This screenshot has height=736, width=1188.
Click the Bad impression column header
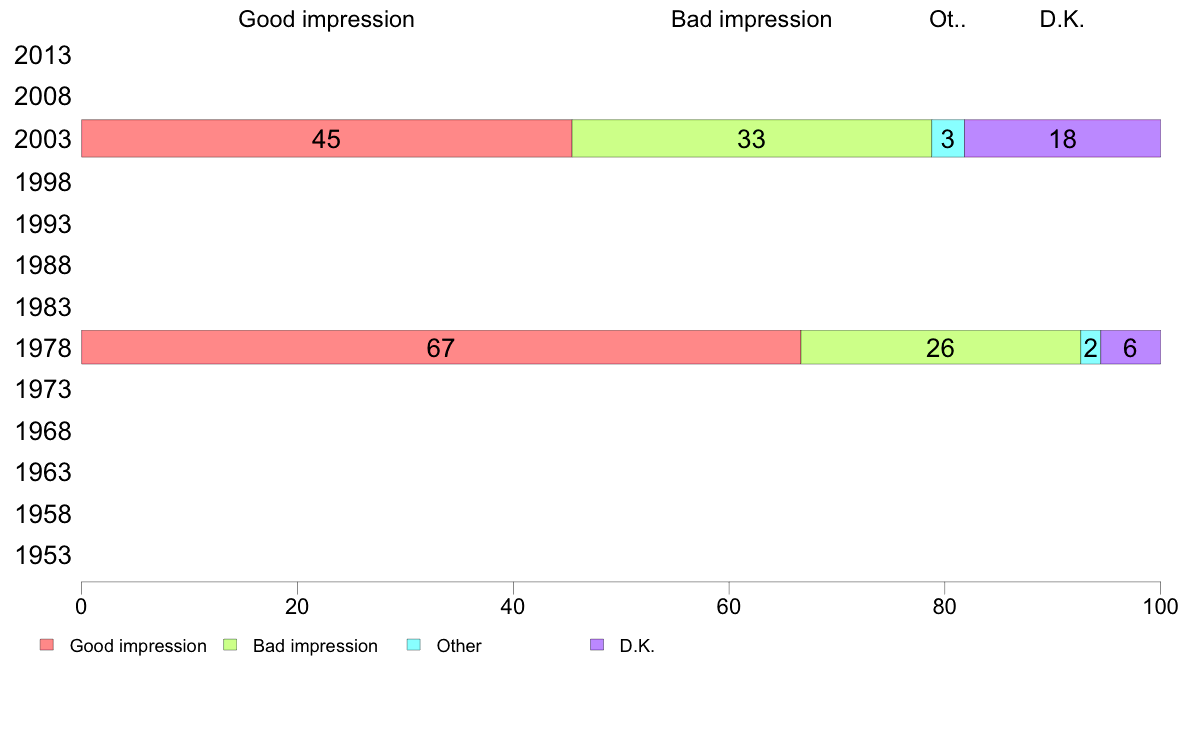click(752, 20)
